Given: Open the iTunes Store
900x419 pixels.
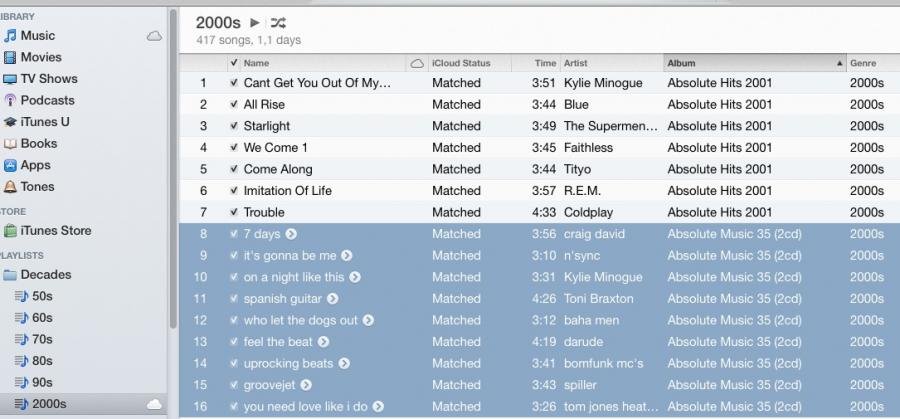Looking at the screenshot, I should (x=56, y=231).
